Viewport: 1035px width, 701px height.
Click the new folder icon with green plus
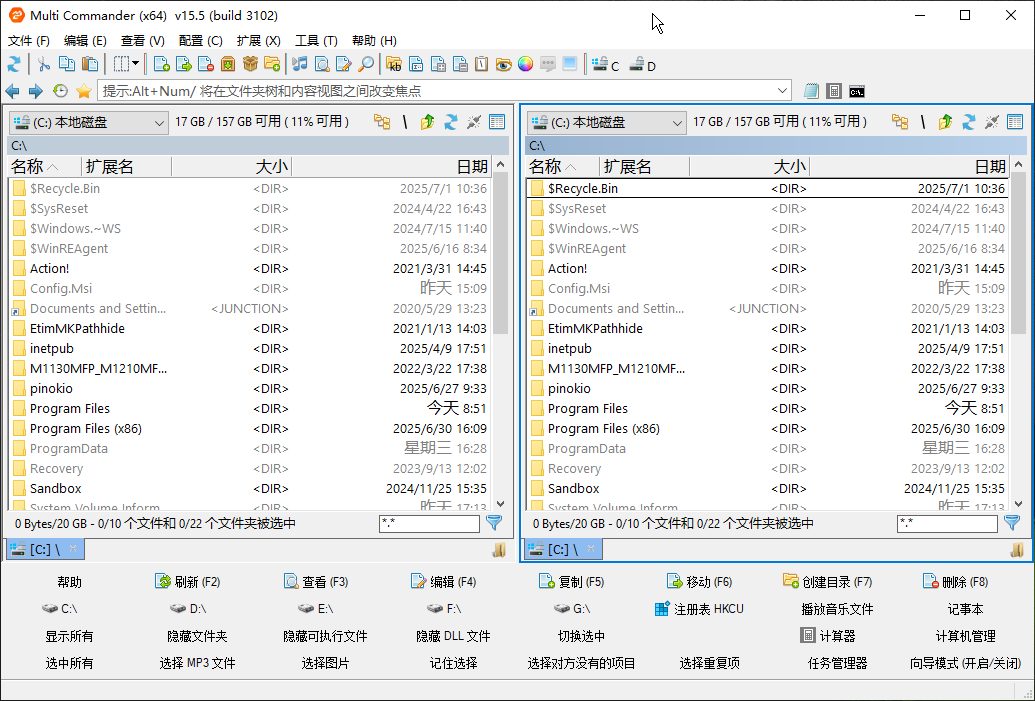click(272, 64)
